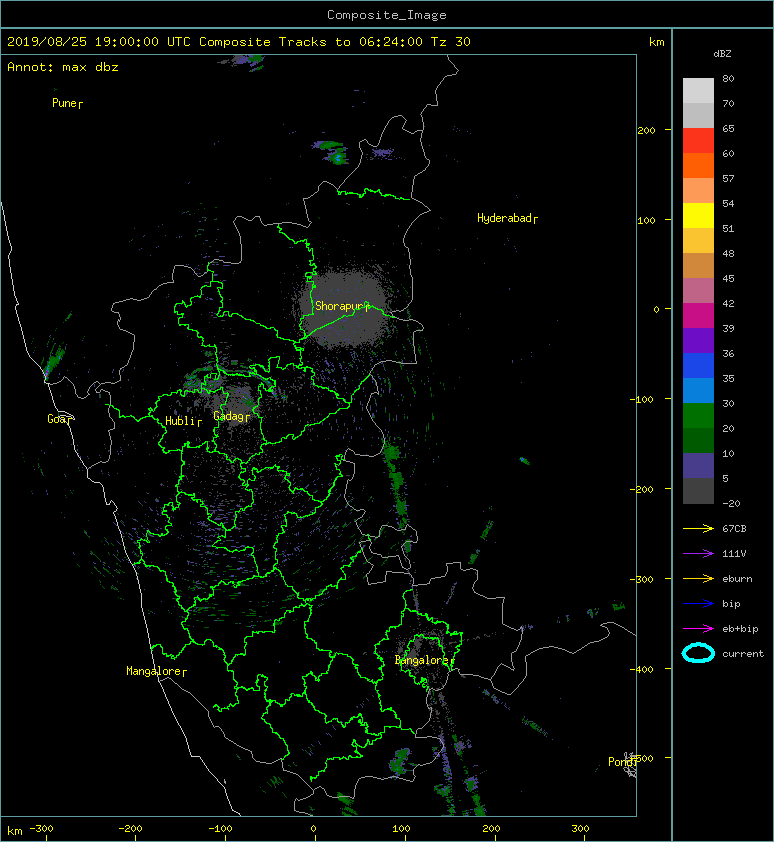The height and width of the screenshot is (842, 774).
Task: Click the 0 tick on bottom axis
Action: [x=314, y=829]
